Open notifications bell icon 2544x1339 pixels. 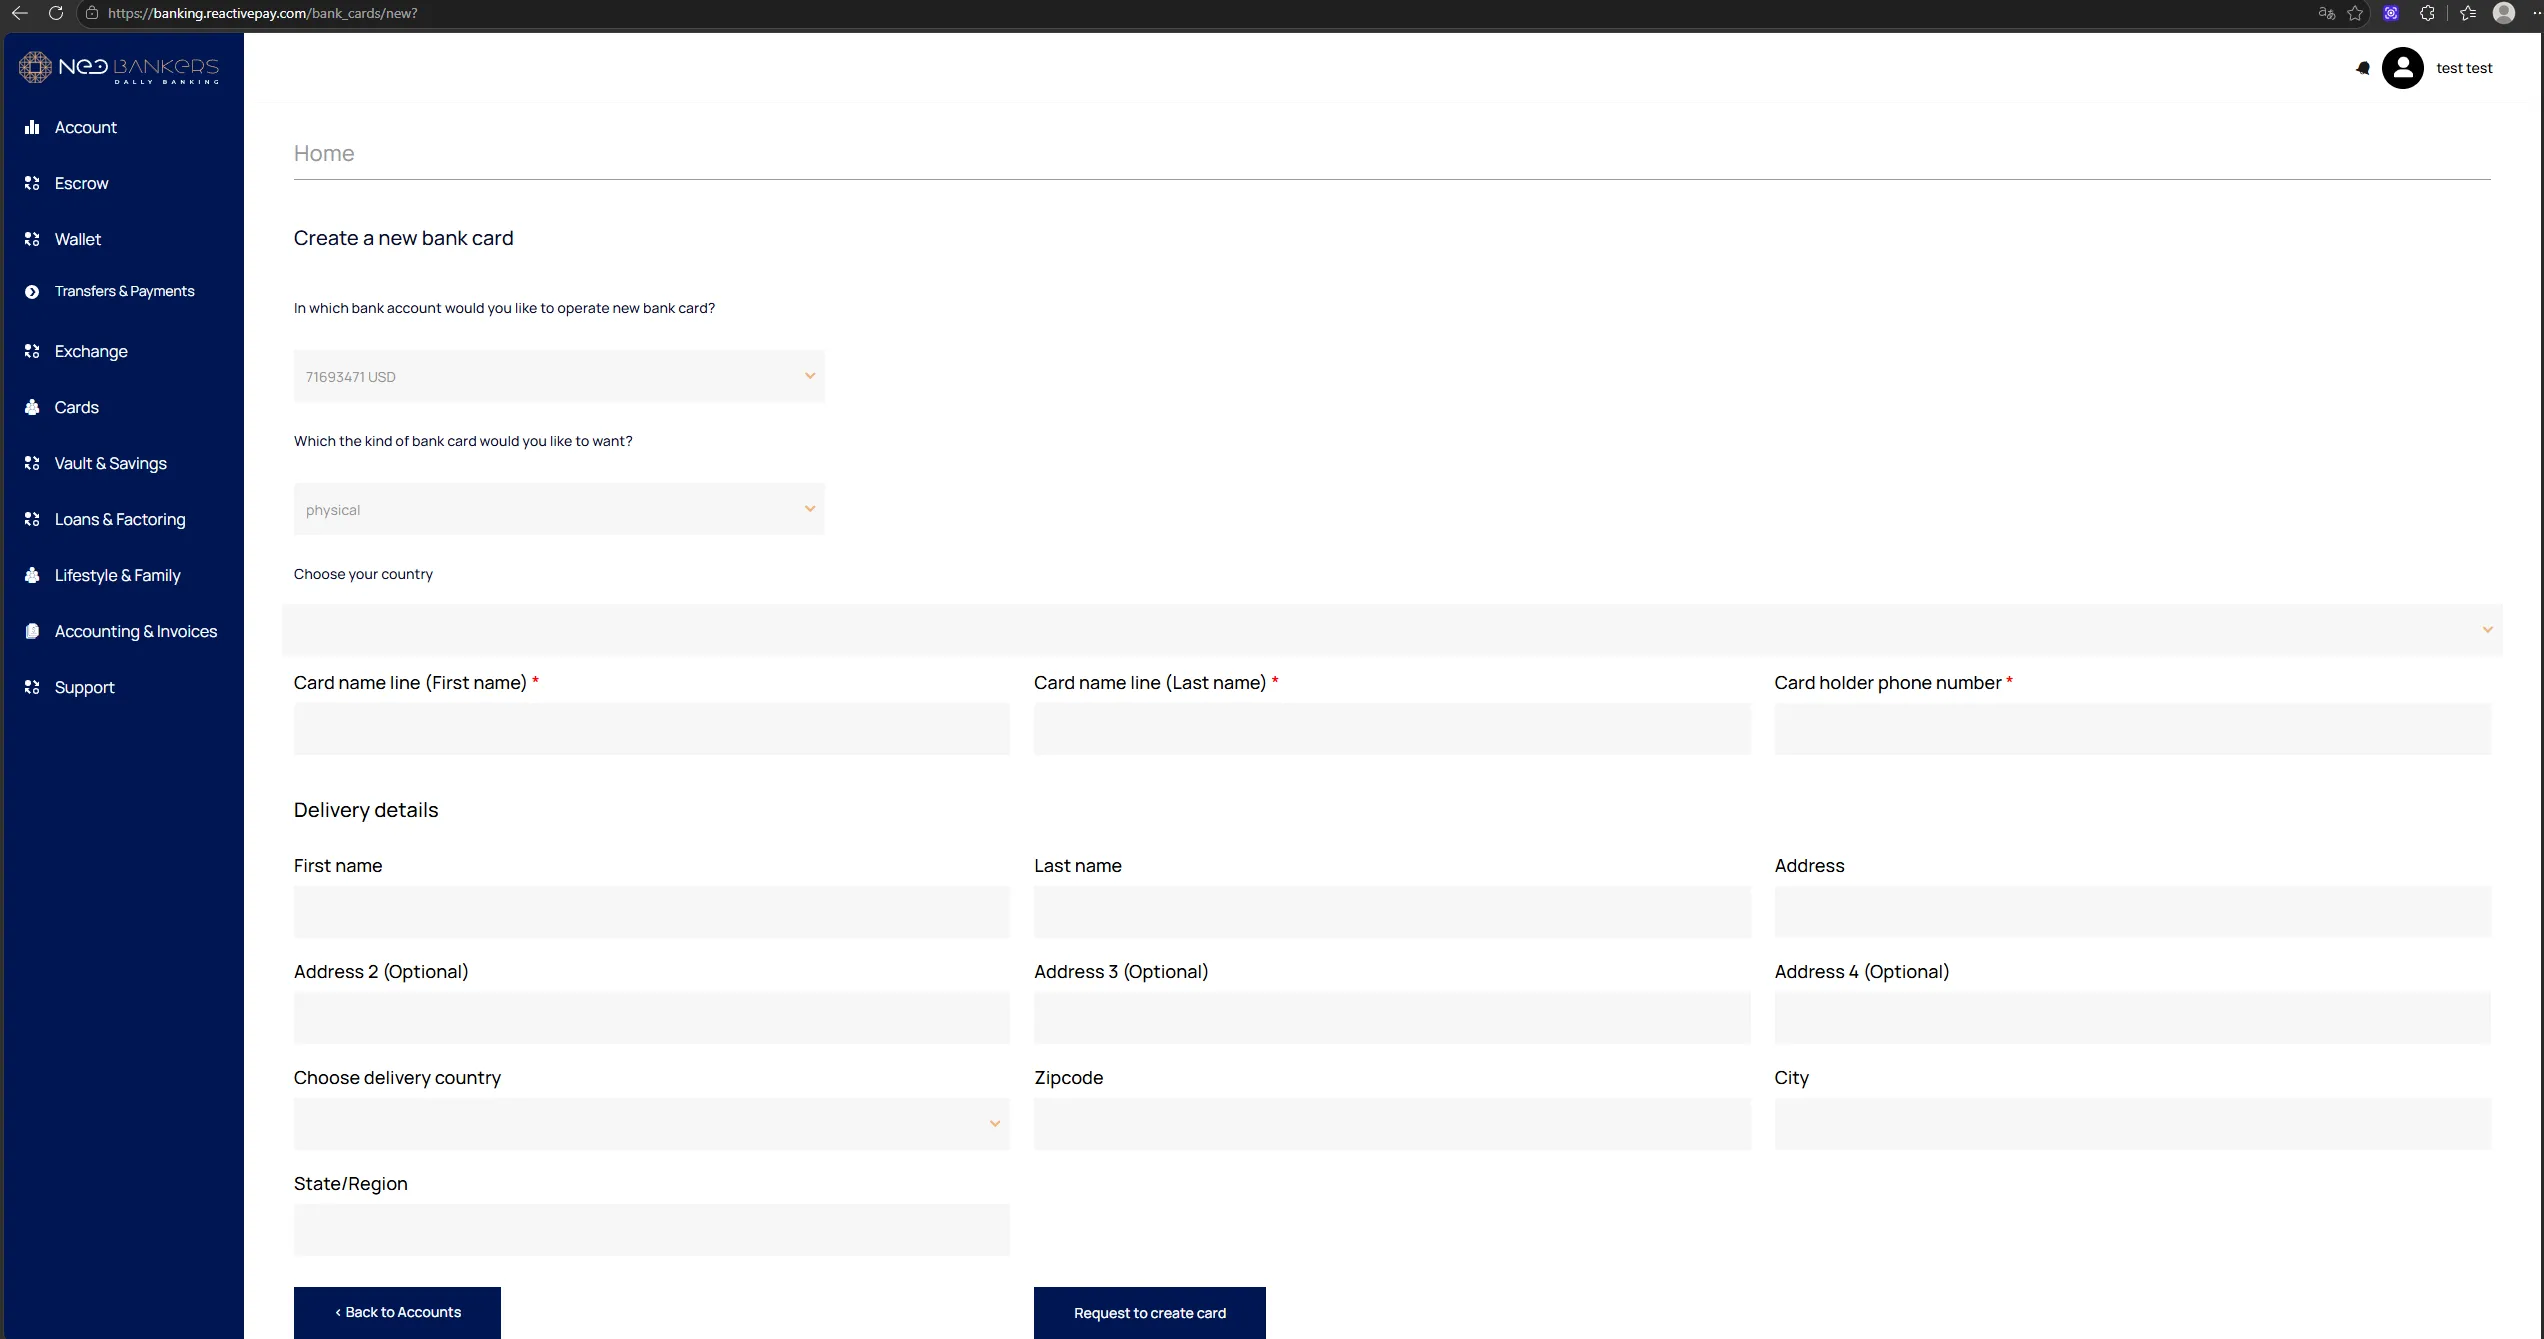click(x=2363, y=68)
